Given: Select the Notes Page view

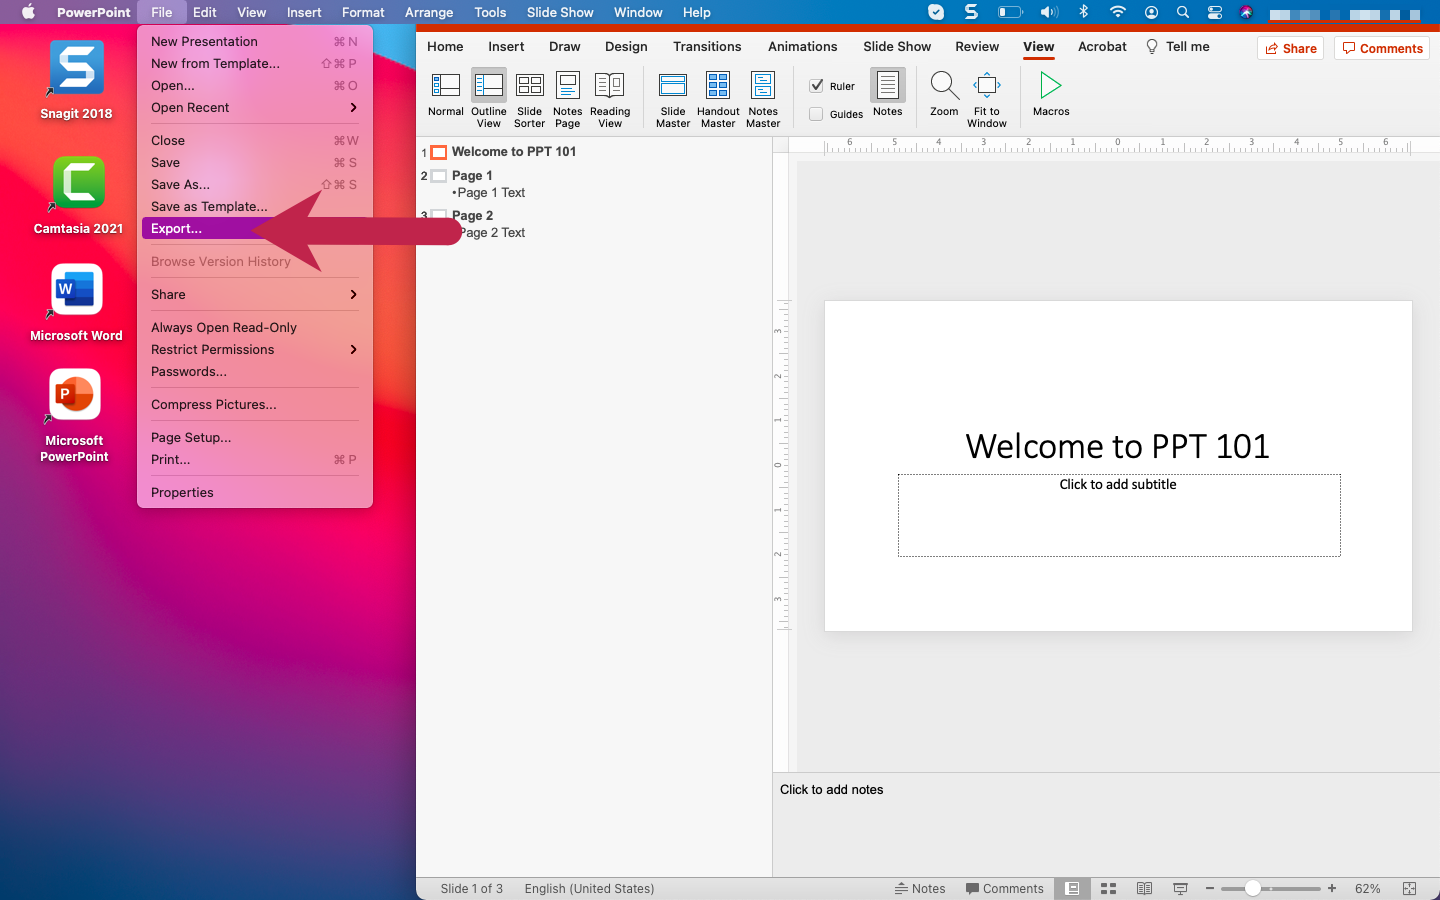Looking at the screenshot, I should point(567,97).
